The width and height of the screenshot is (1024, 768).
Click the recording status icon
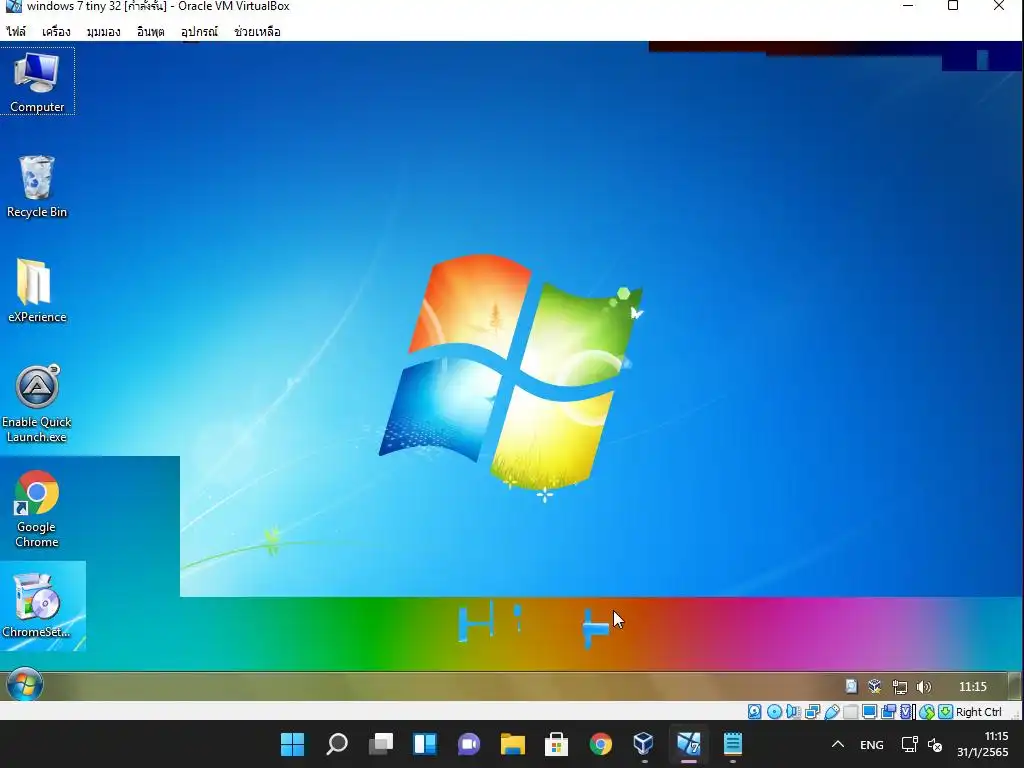coord(888,712)
